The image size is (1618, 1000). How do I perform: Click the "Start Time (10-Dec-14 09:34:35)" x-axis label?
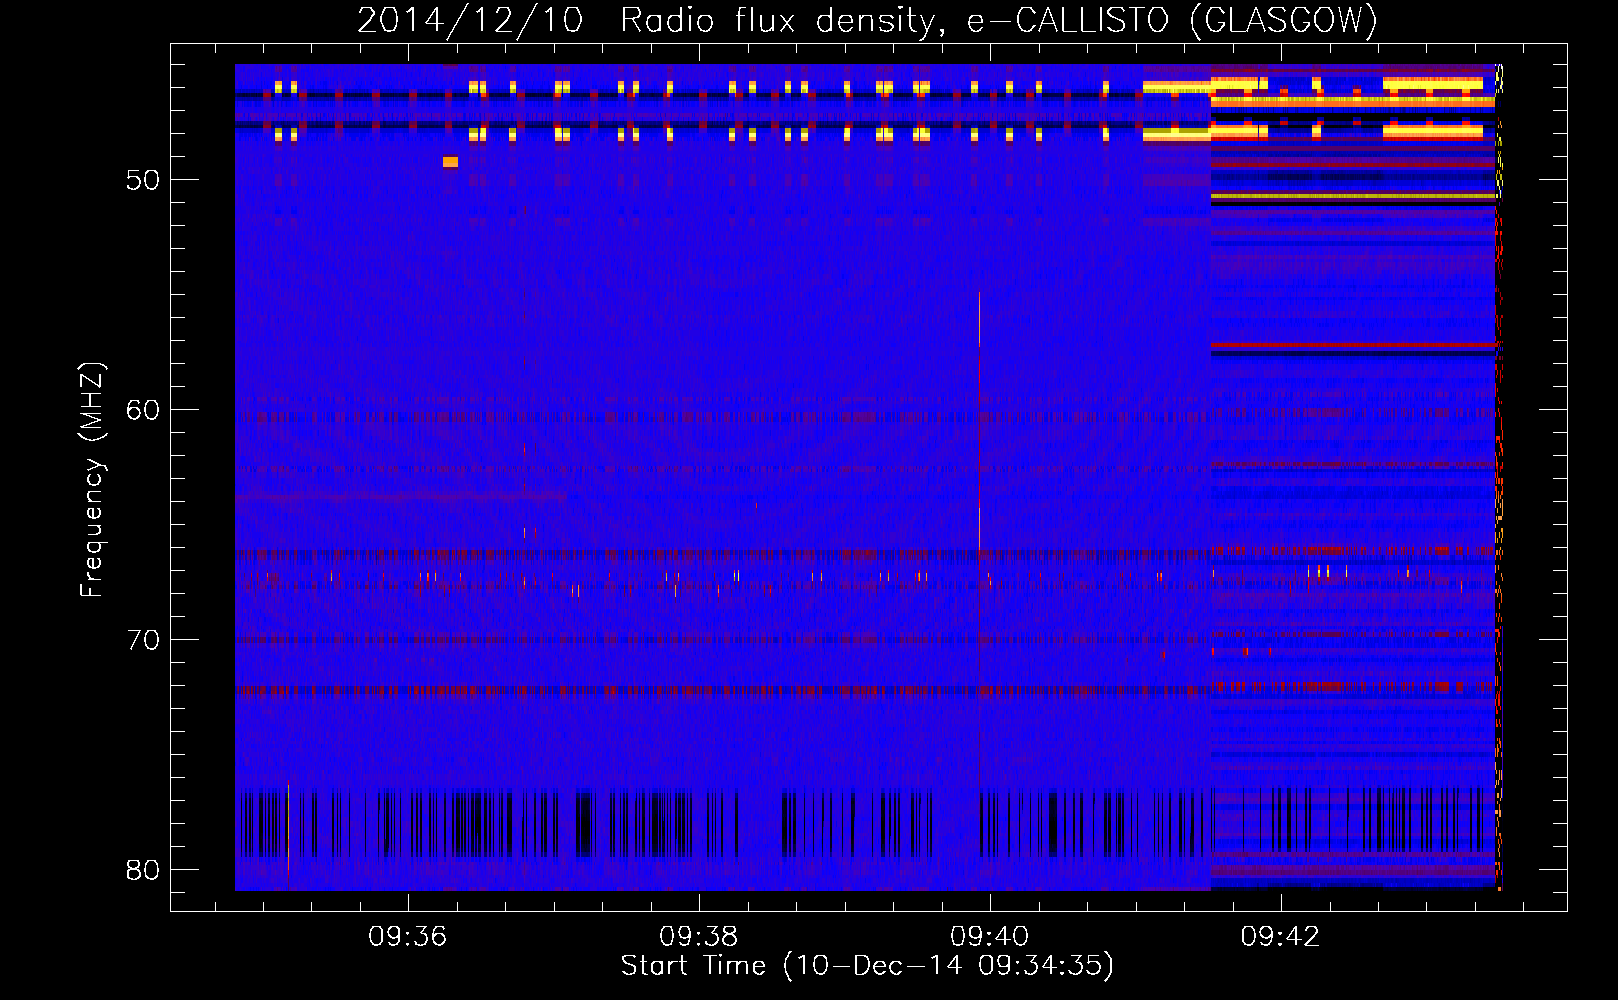(x=867, y=966)
